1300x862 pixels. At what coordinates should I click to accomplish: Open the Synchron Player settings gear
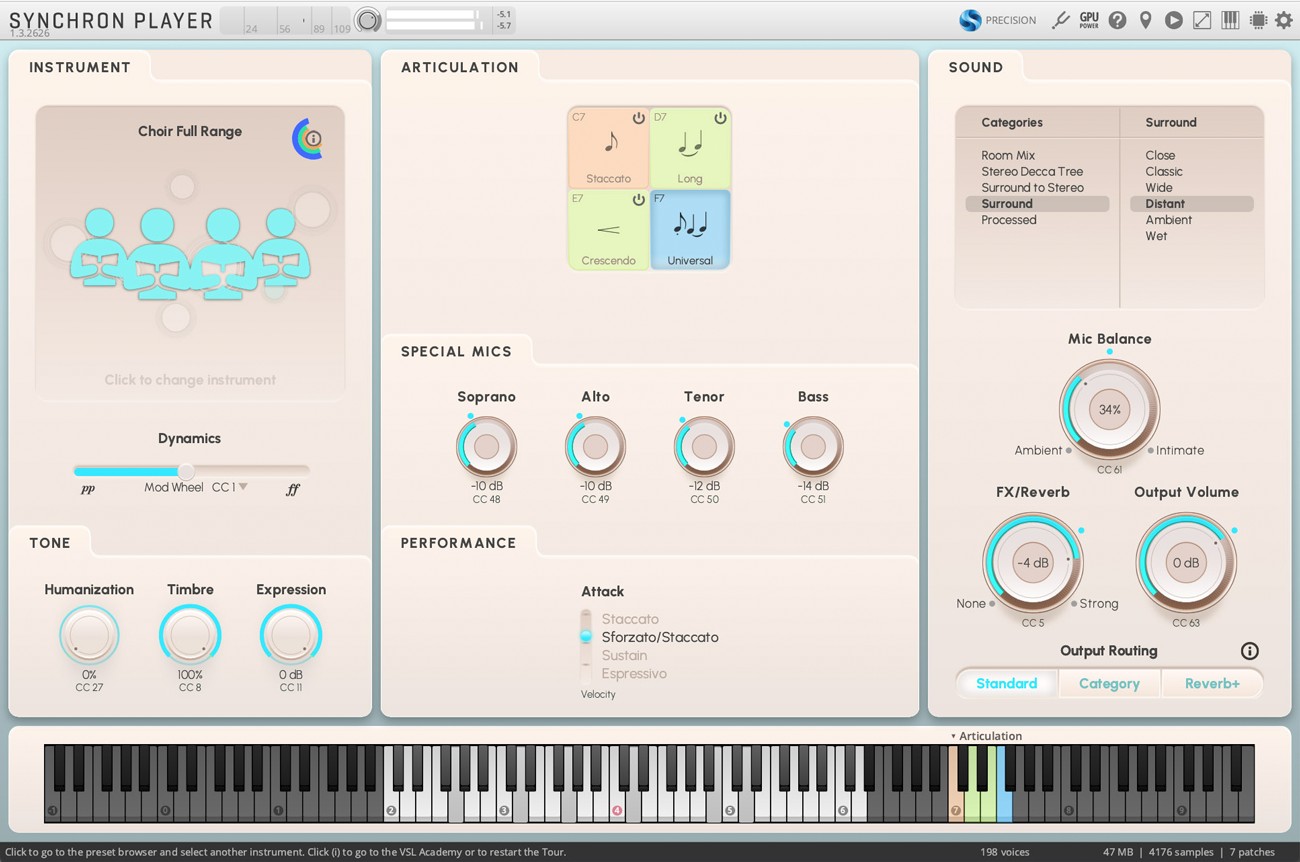point(1284,19)
